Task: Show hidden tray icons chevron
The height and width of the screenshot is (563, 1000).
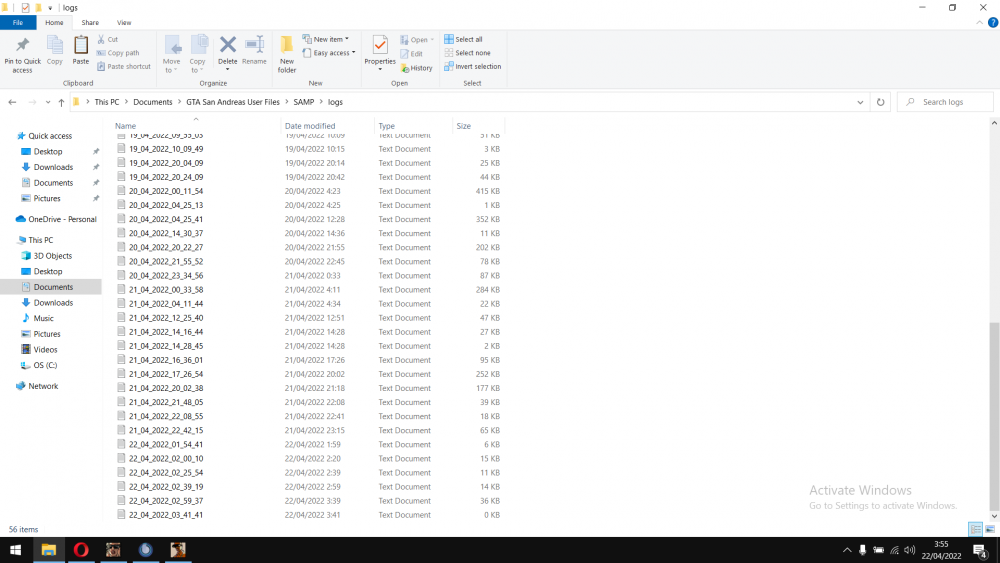Action: [x=847, y=550]
